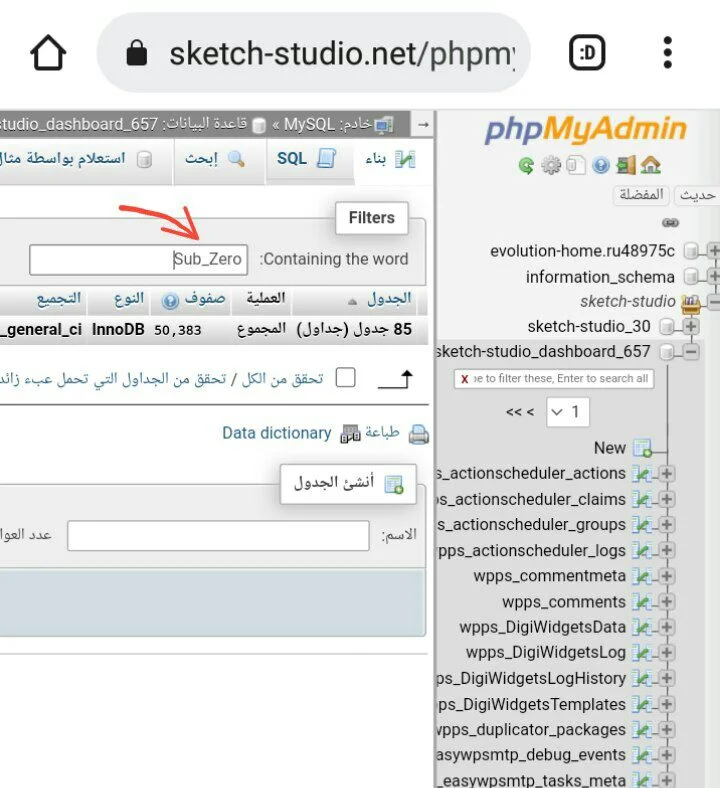Click structure icon beside actionscheduler_groups
The image size is (720, 788).
tap(642, 525)
